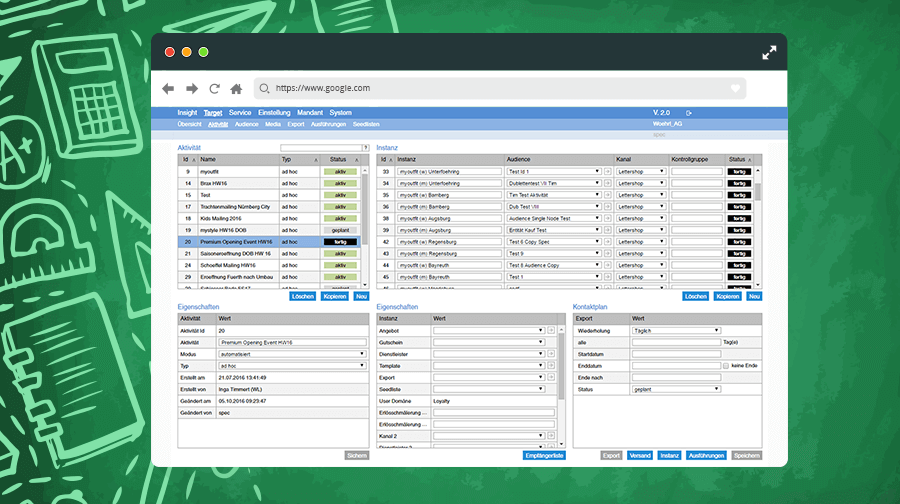Open audience arrow icon for instance row 42

click(x=607, y=242)
